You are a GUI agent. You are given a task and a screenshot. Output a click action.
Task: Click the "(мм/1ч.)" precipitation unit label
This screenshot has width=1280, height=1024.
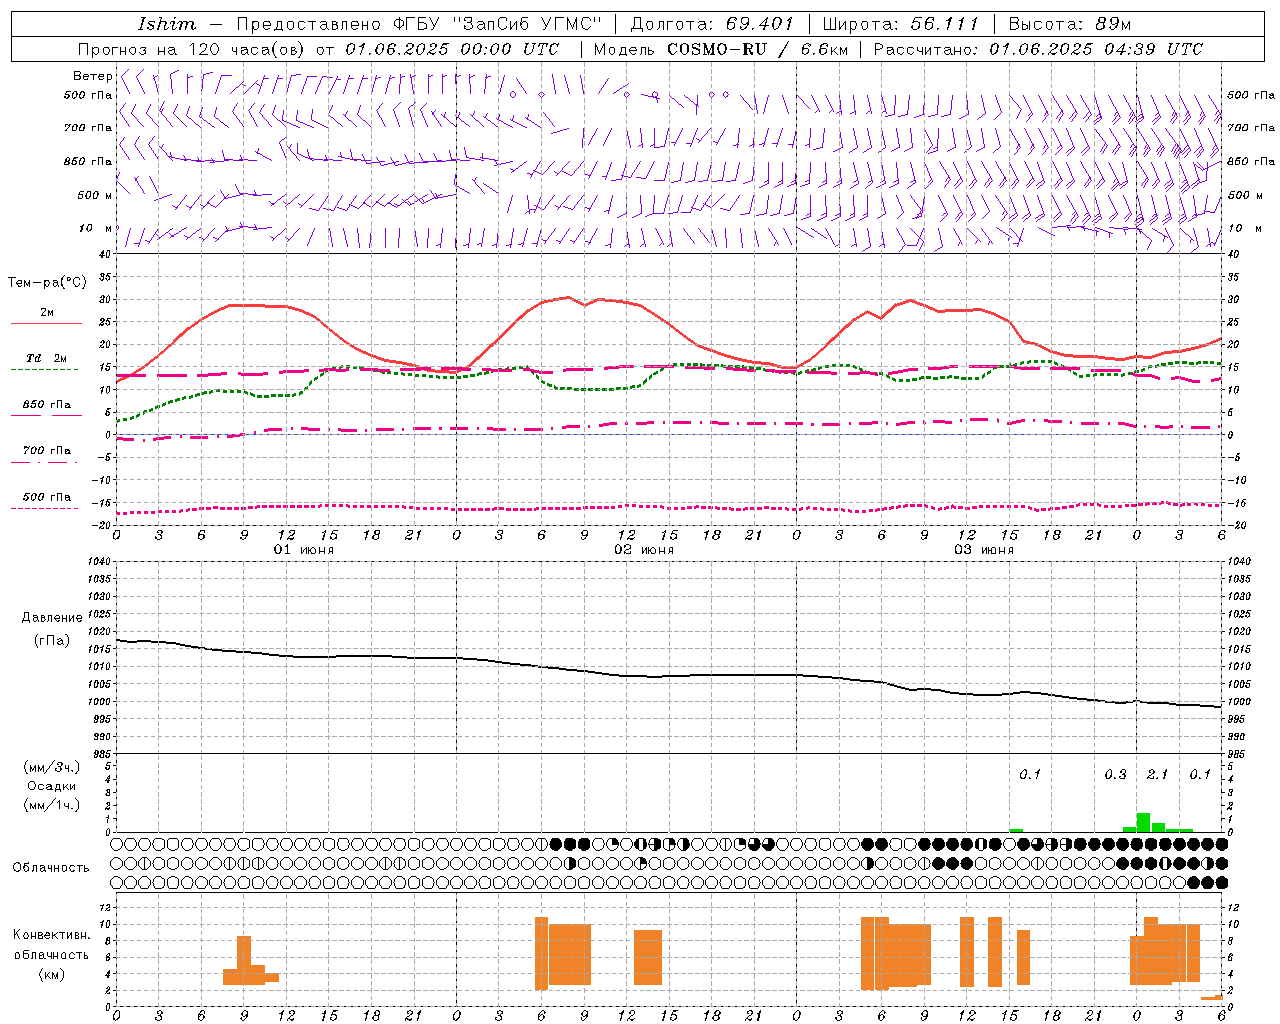tap(52, 805)
